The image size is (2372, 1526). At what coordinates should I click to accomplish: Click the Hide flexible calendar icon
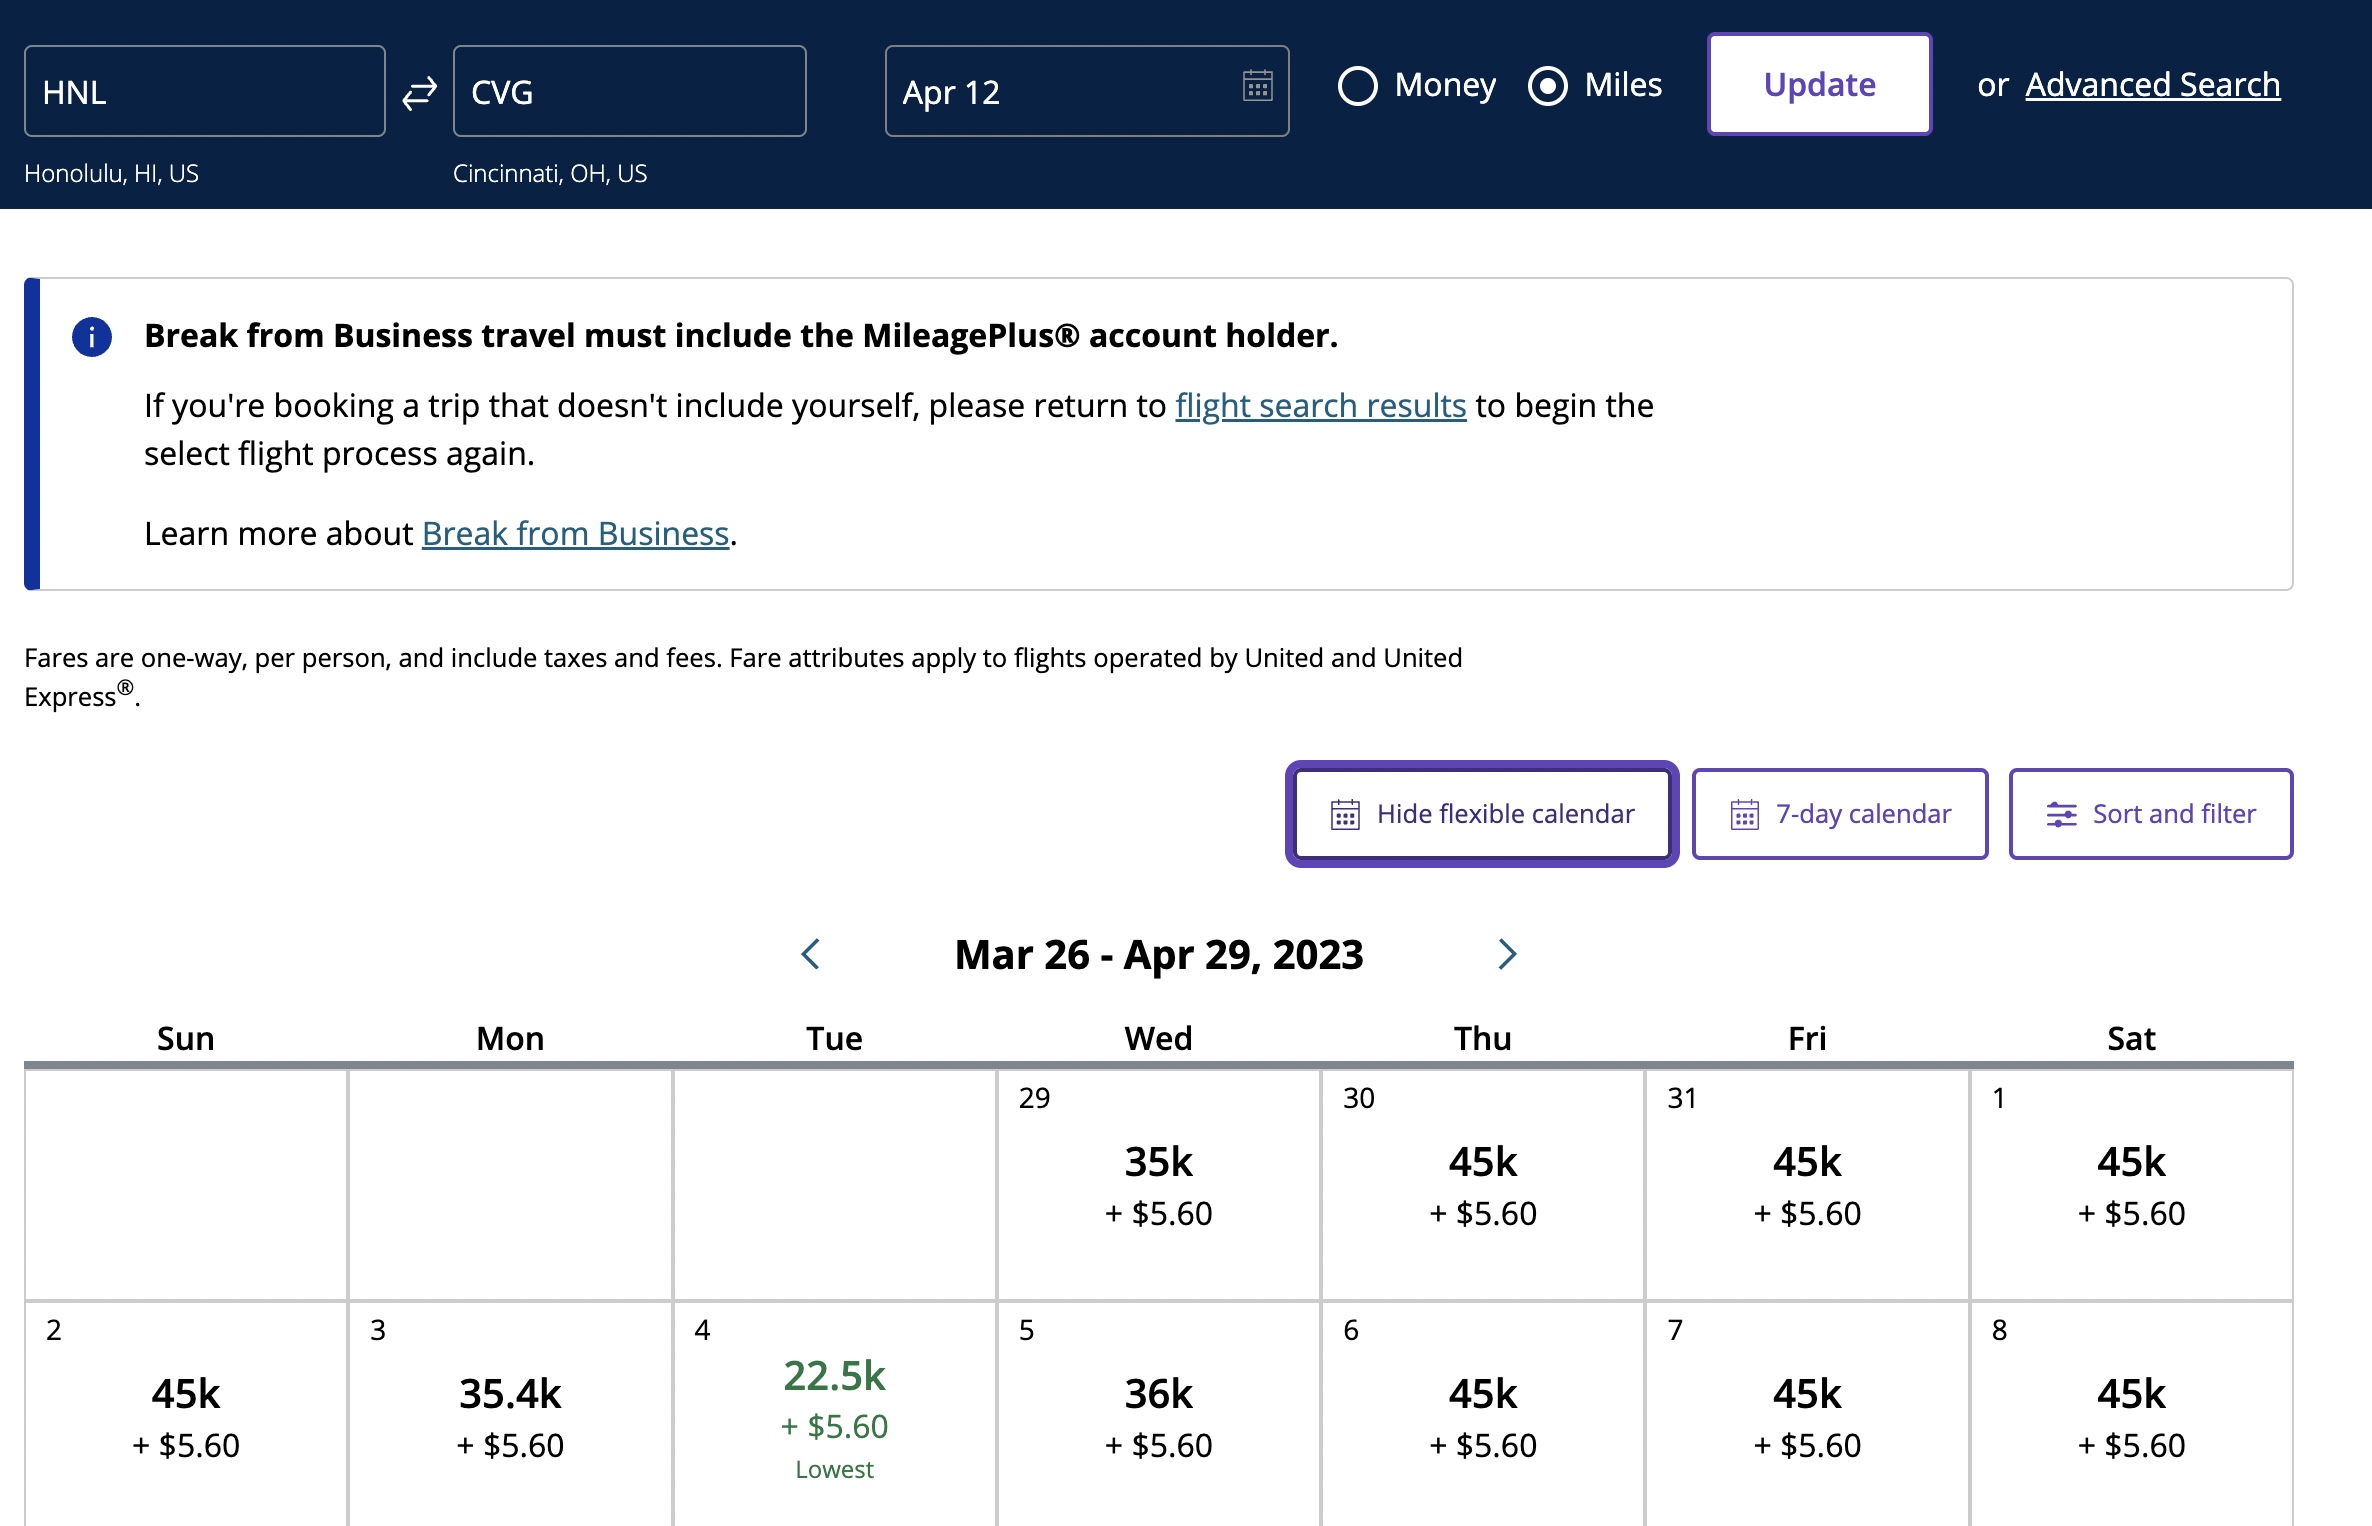pyautogui.click(x=1345, y=815)
